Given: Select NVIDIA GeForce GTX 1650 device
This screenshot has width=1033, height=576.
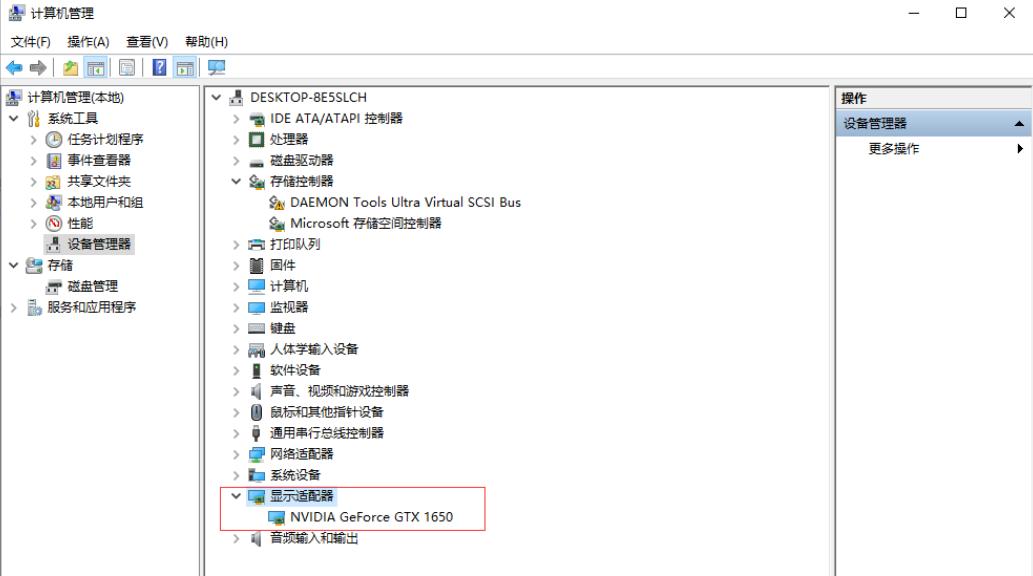Looking at the screenshot, I should (x=372, y=517).
